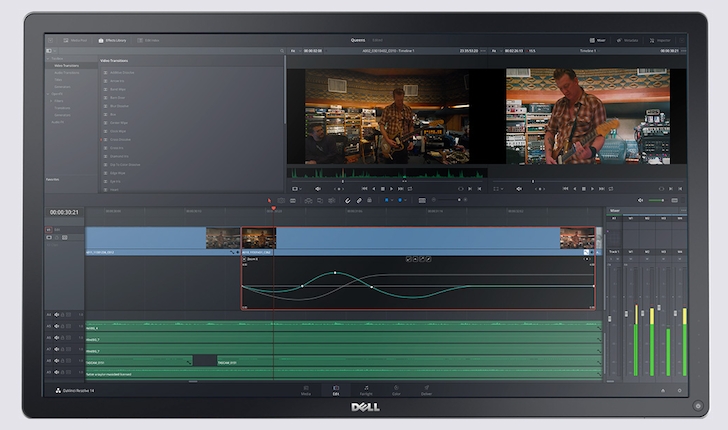
Task: Switch to the Media page
Action: (306, 391)
